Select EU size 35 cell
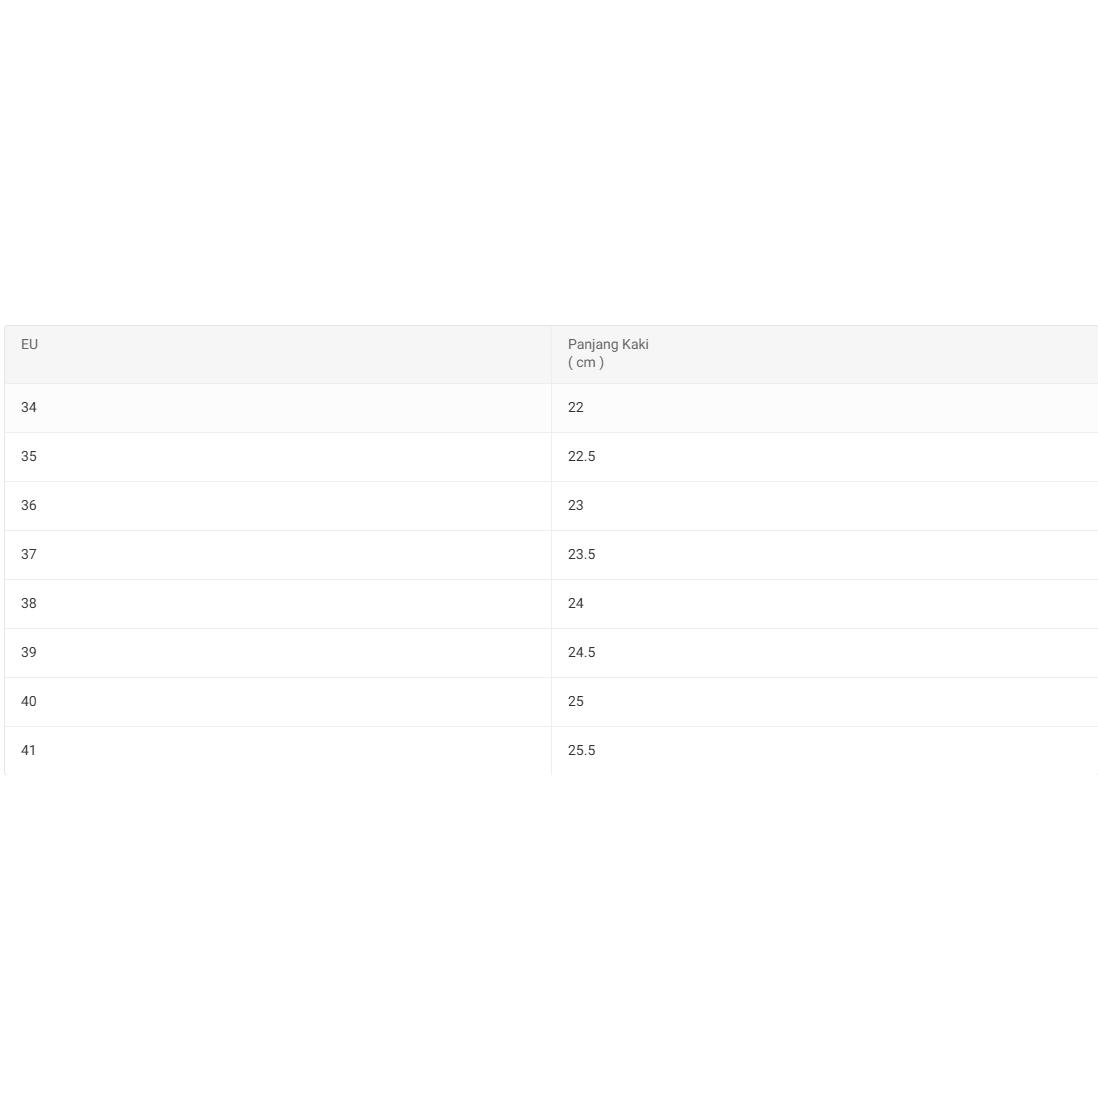The width and height of the screenshot is (1098, 1098). click(29, 457)
